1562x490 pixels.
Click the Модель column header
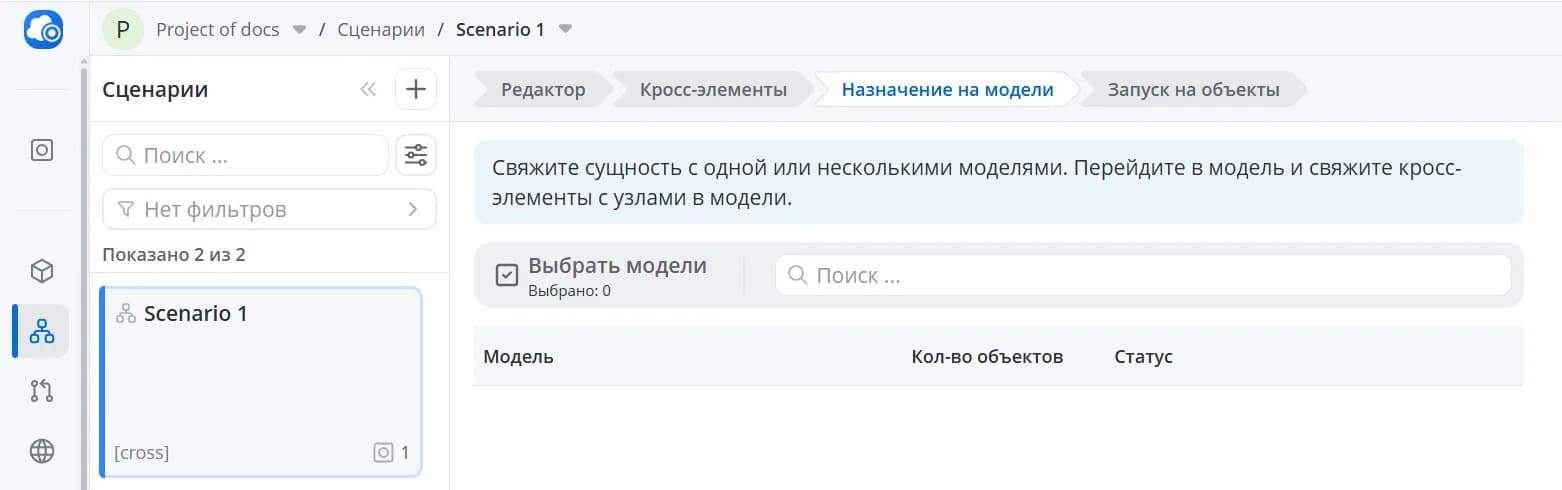[518, 357]
